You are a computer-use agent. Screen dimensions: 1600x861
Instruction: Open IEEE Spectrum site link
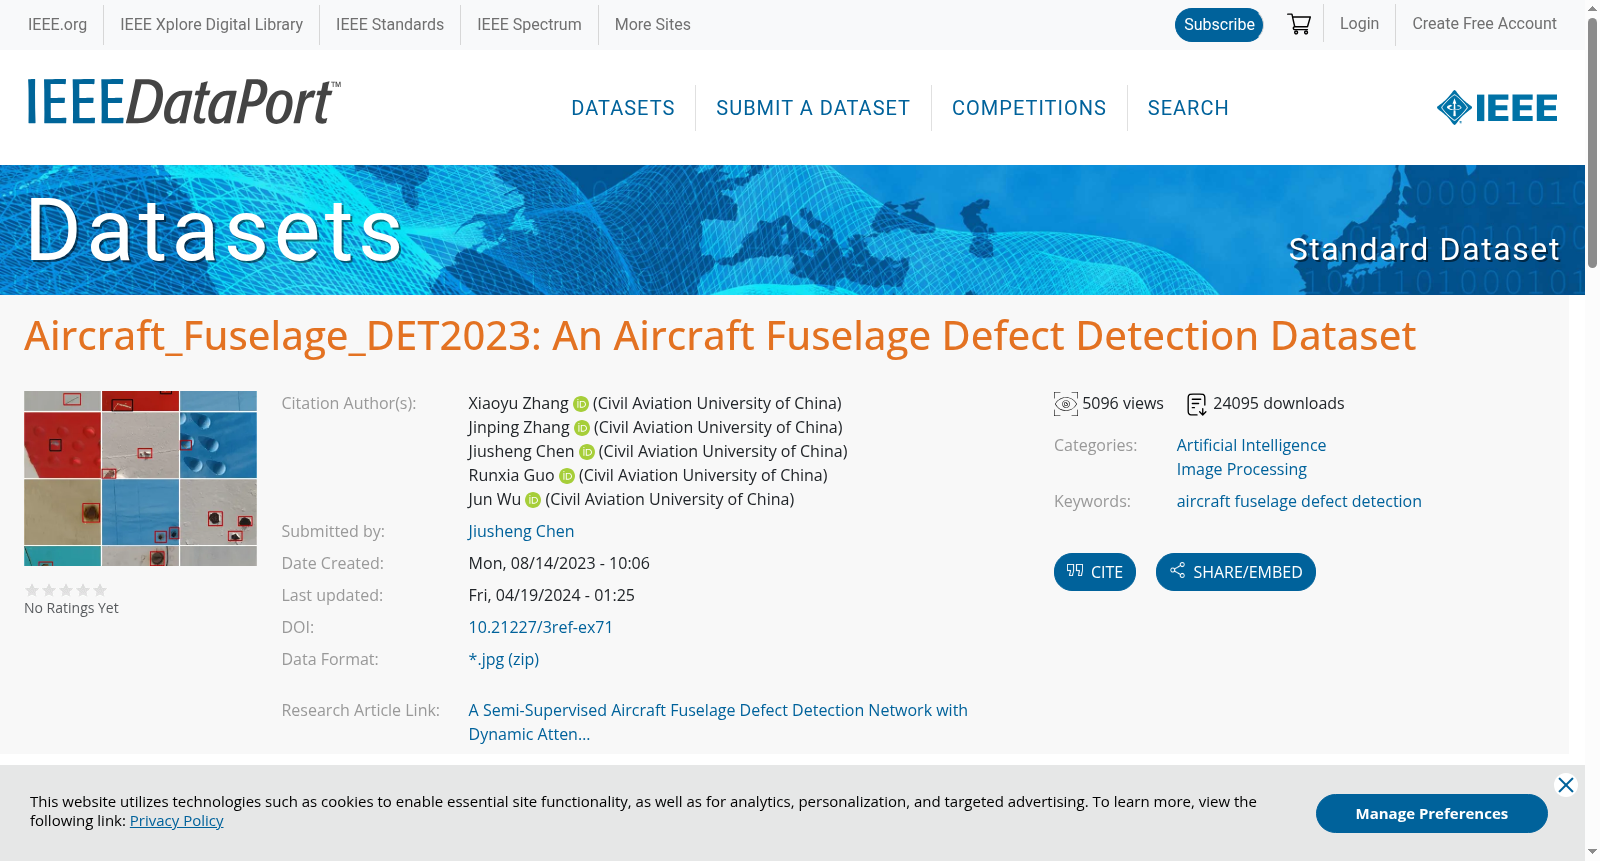tap(529, 24)
